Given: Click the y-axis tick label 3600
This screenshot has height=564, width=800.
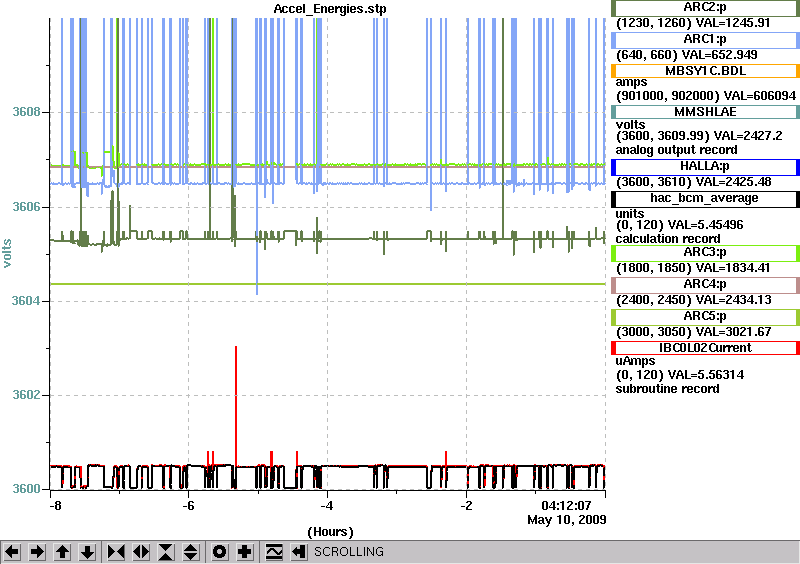Looking at the screenshot, I should click(26, 489).
